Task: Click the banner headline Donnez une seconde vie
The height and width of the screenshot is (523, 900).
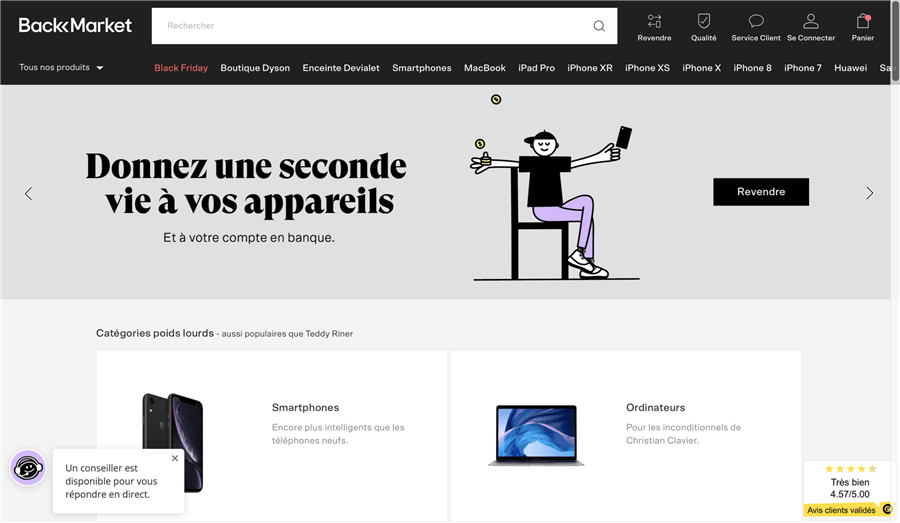Action: click(x=246, y=183)
